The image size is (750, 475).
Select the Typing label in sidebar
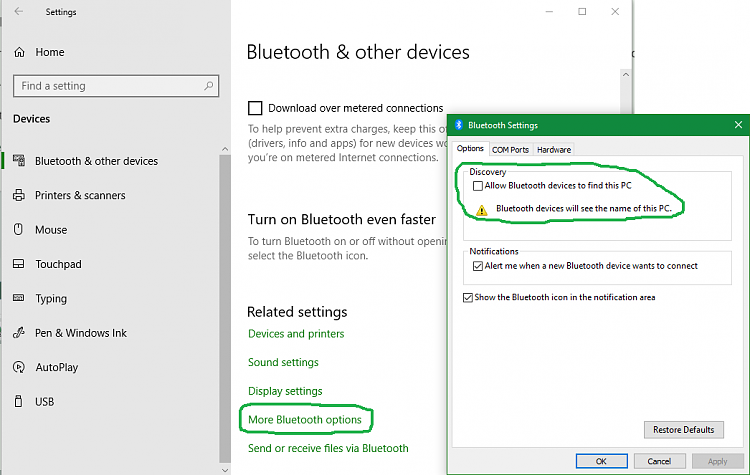coord(51,298)
